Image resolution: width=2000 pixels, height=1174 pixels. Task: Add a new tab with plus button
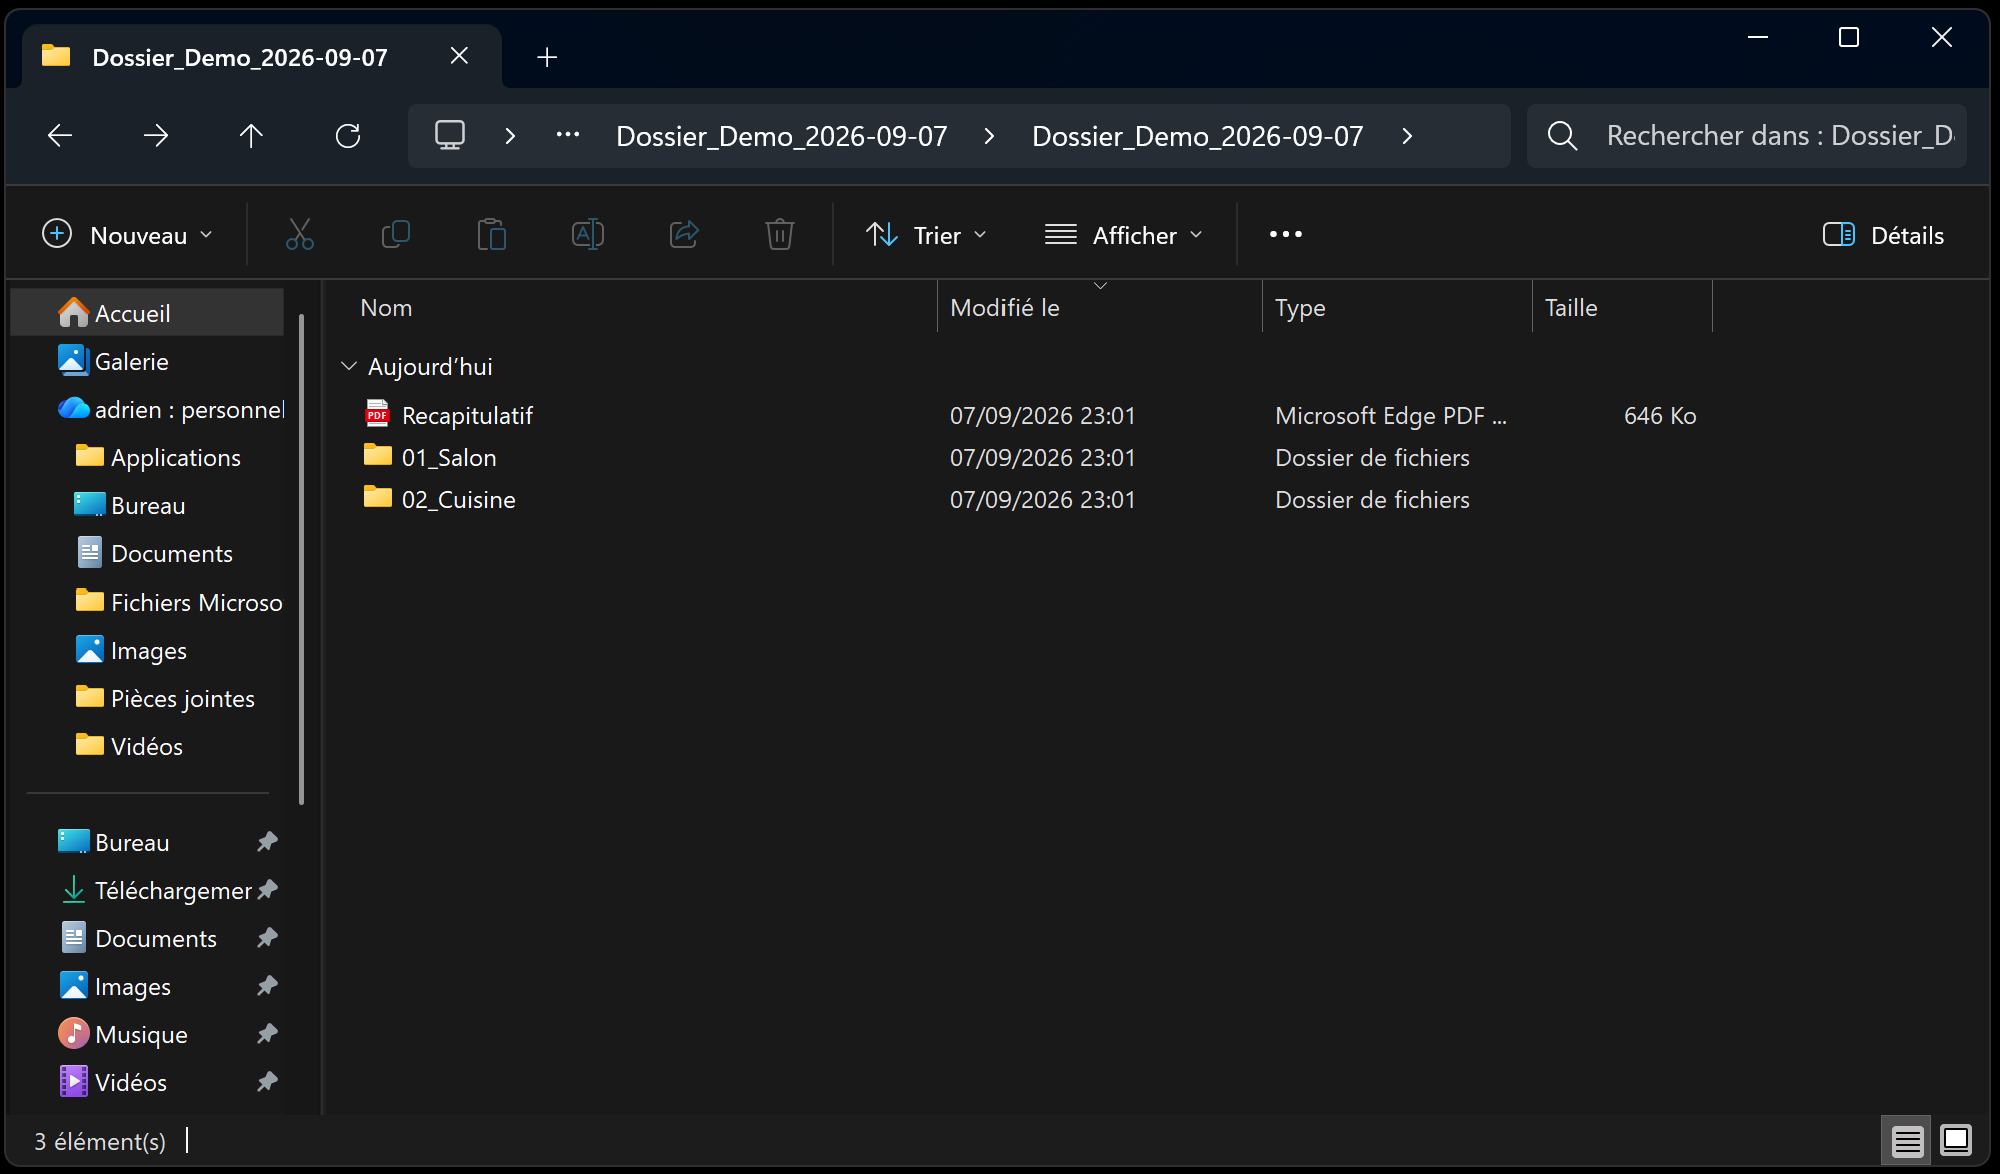547,57
